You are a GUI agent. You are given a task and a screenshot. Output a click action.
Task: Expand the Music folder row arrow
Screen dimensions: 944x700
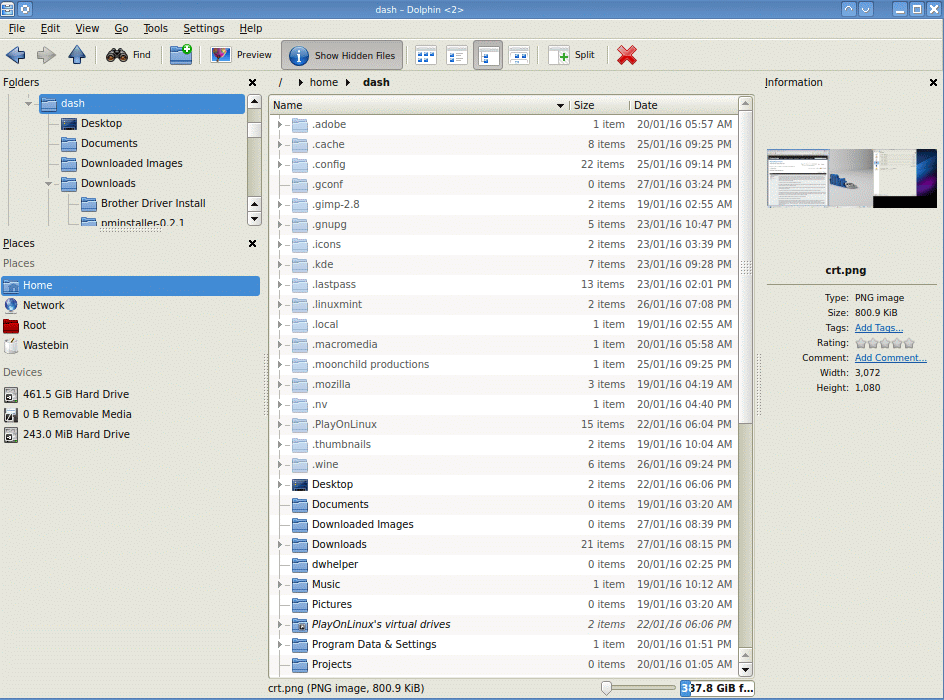tap(280, 584)
